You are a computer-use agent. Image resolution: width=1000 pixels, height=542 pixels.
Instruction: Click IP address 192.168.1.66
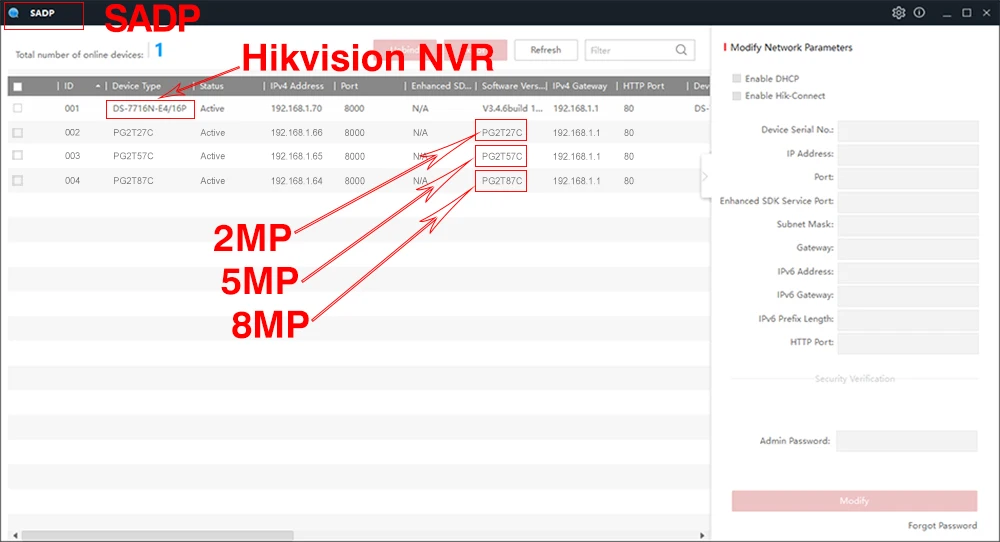[296, 133]
